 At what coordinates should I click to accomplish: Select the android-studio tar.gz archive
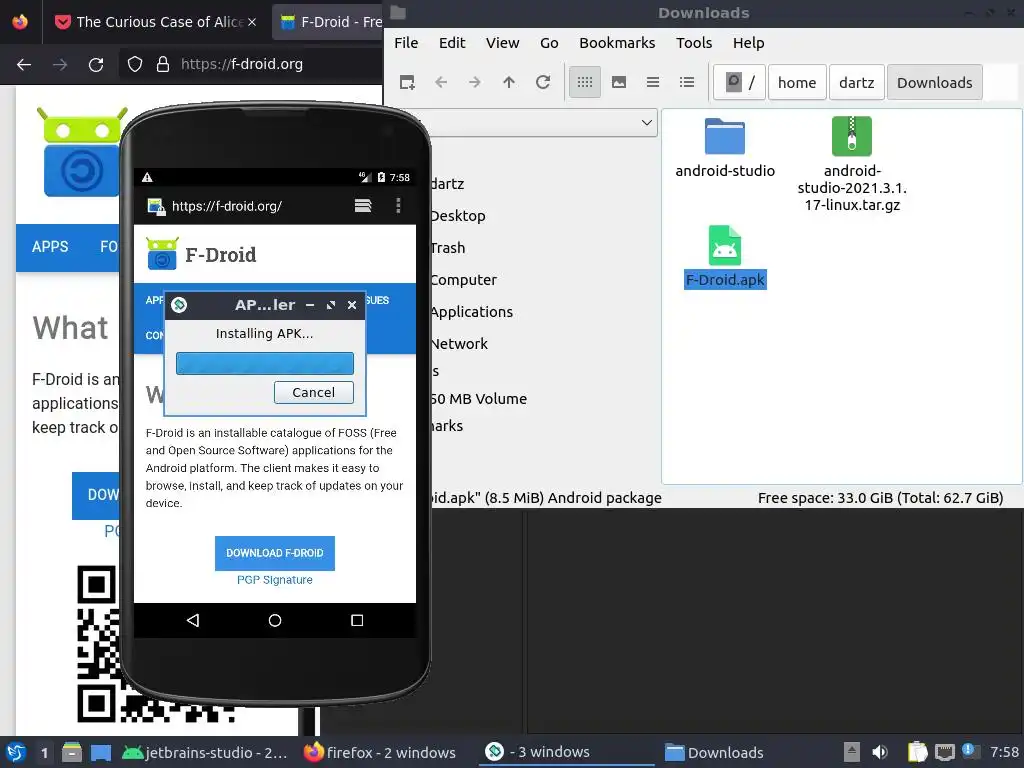click(x=852, y=164)
